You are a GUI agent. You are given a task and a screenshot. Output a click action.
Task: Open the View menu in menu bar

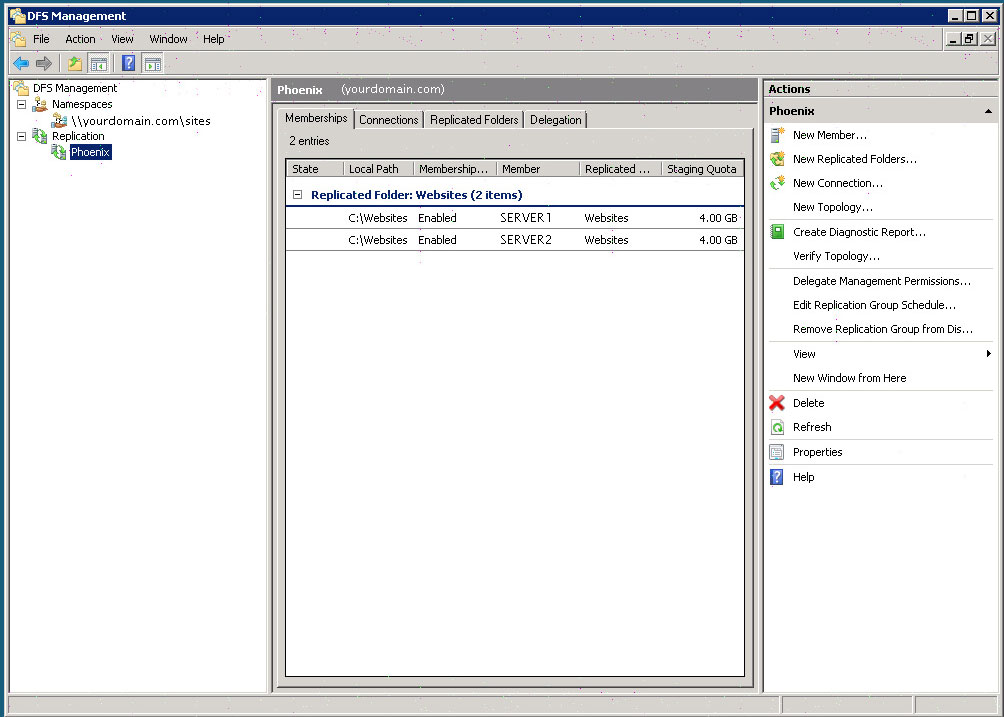122,39
